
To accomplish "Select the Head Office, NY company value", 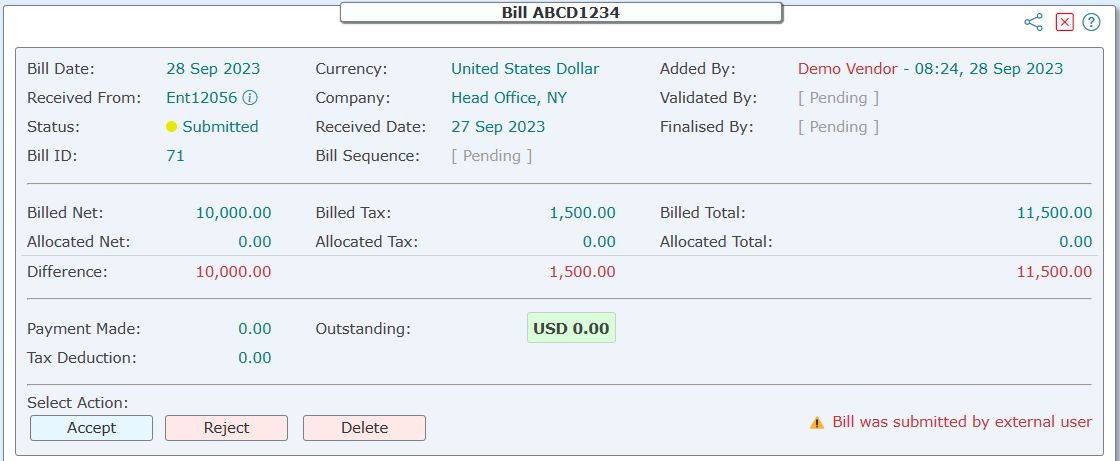I will pos(509,98).
